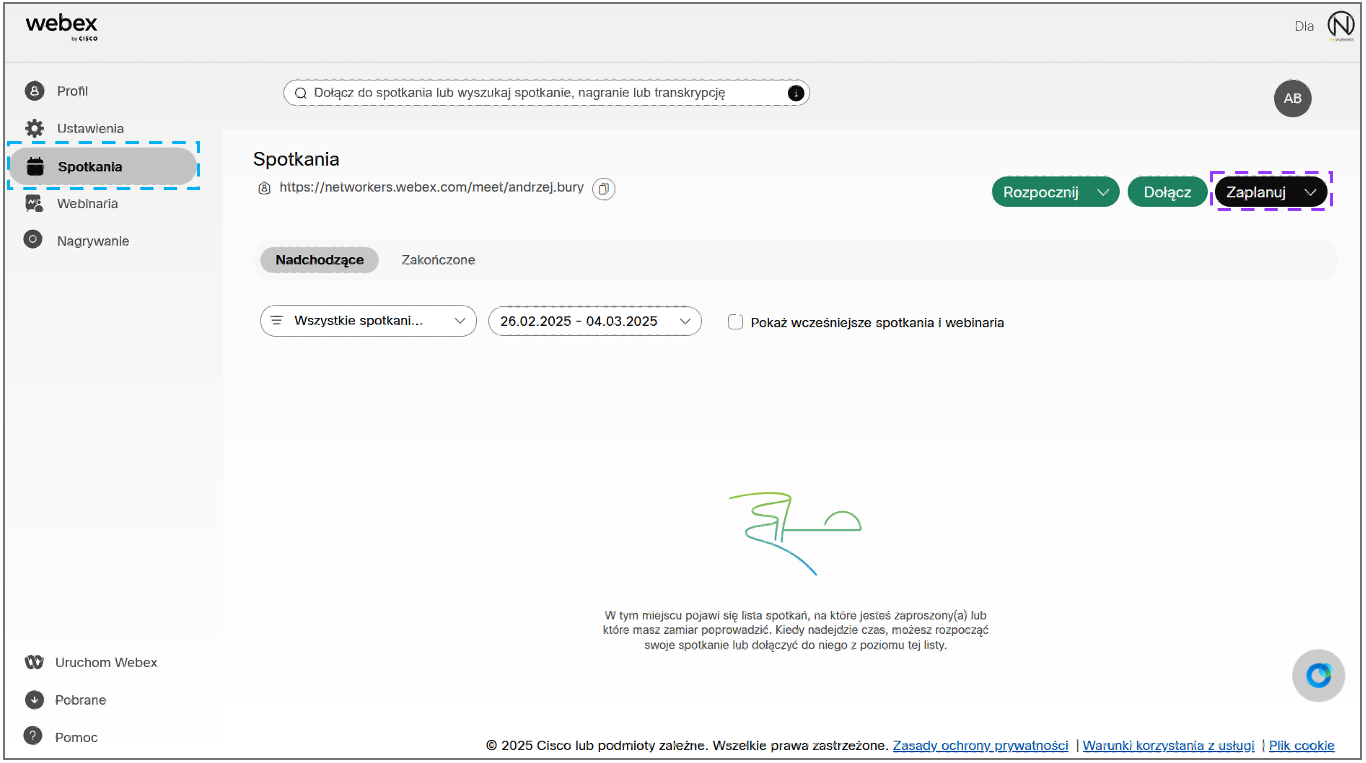Click the room icon before the URL

(x=264, y=188)
